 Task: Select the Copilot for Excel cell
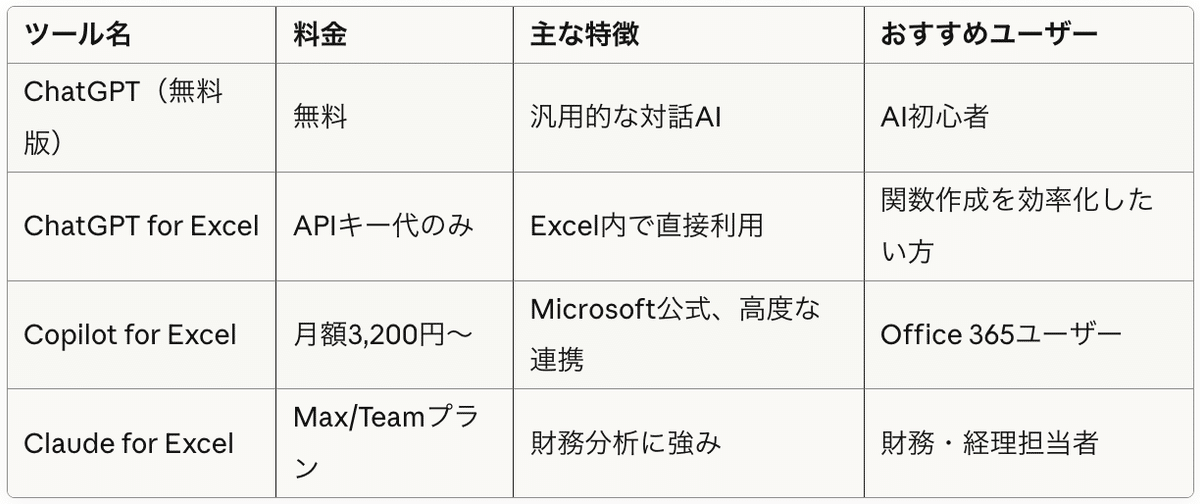click(x=130, y=334)
